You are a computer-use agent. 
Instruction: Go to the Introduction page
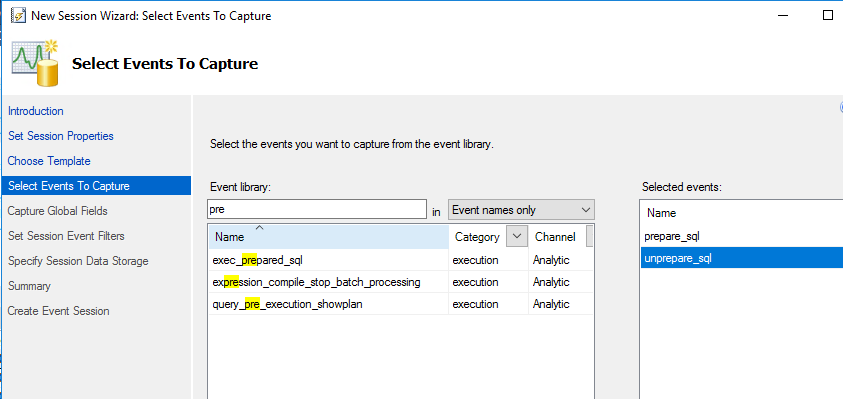click(x=35, y=111)
